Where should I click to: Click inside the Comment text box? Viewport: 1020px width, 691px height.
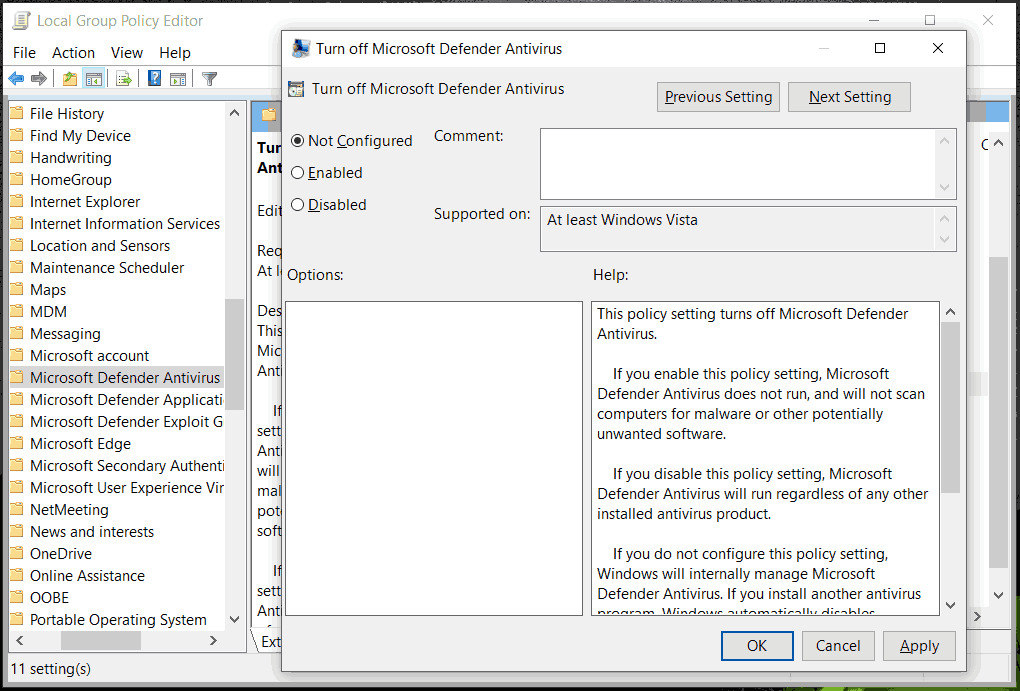coord(738,164)
